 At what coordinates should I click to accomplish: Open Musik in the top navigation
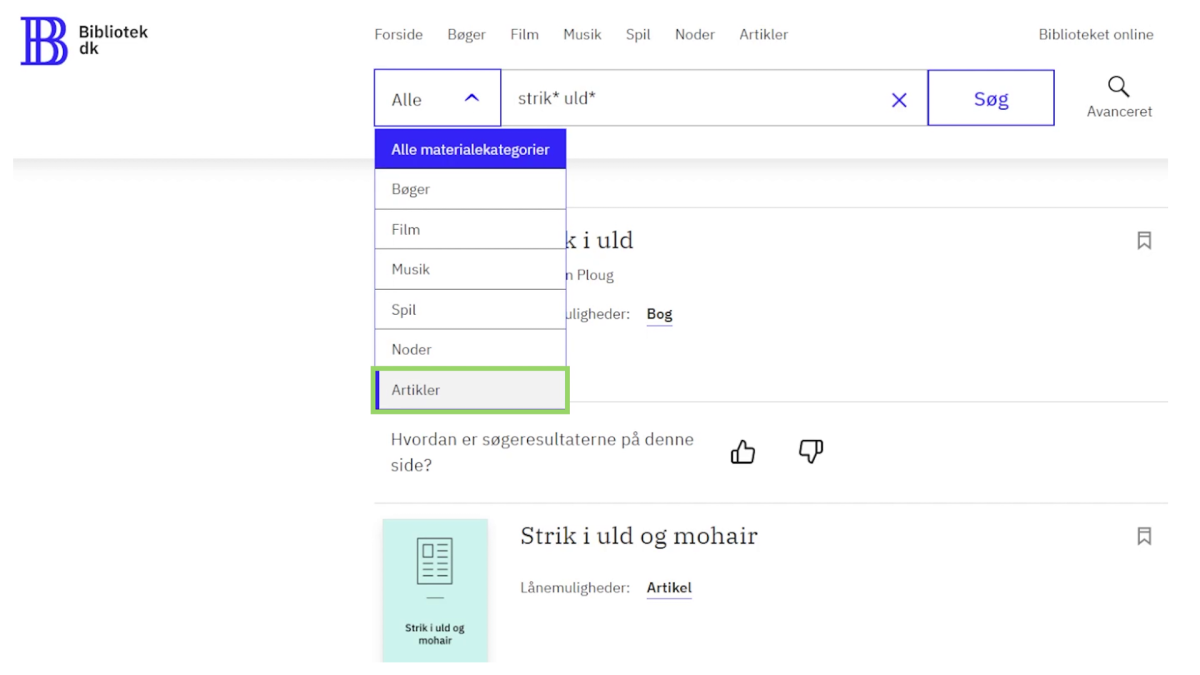click(x=582, y=34)
